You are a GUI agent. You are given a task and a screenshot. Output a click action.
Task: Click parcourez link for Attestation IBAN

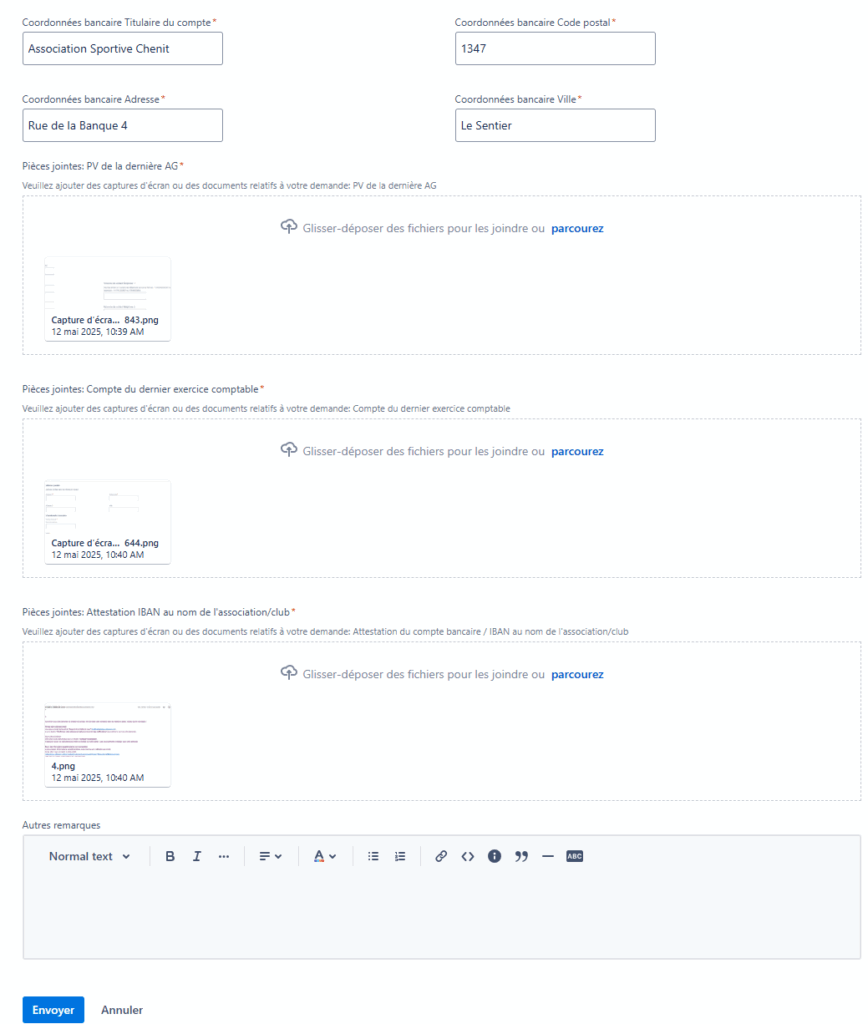(577, 675)
